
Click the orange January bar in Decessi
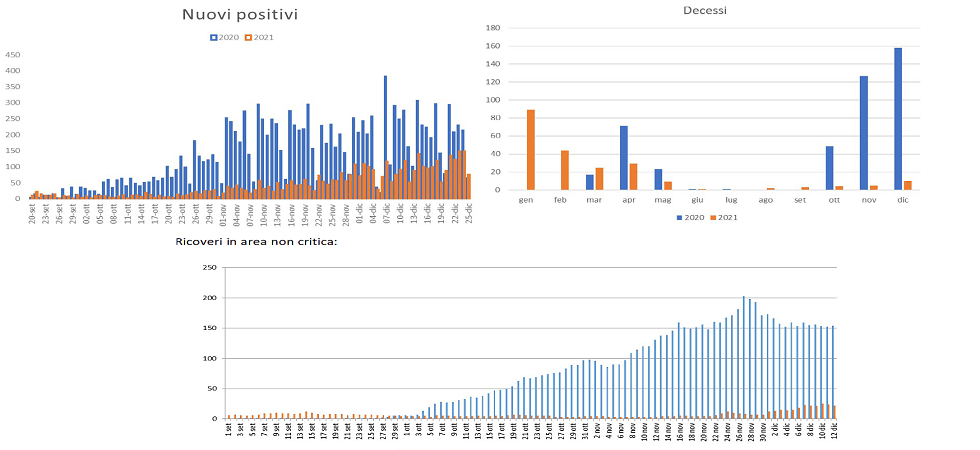(x=531, y=150)
